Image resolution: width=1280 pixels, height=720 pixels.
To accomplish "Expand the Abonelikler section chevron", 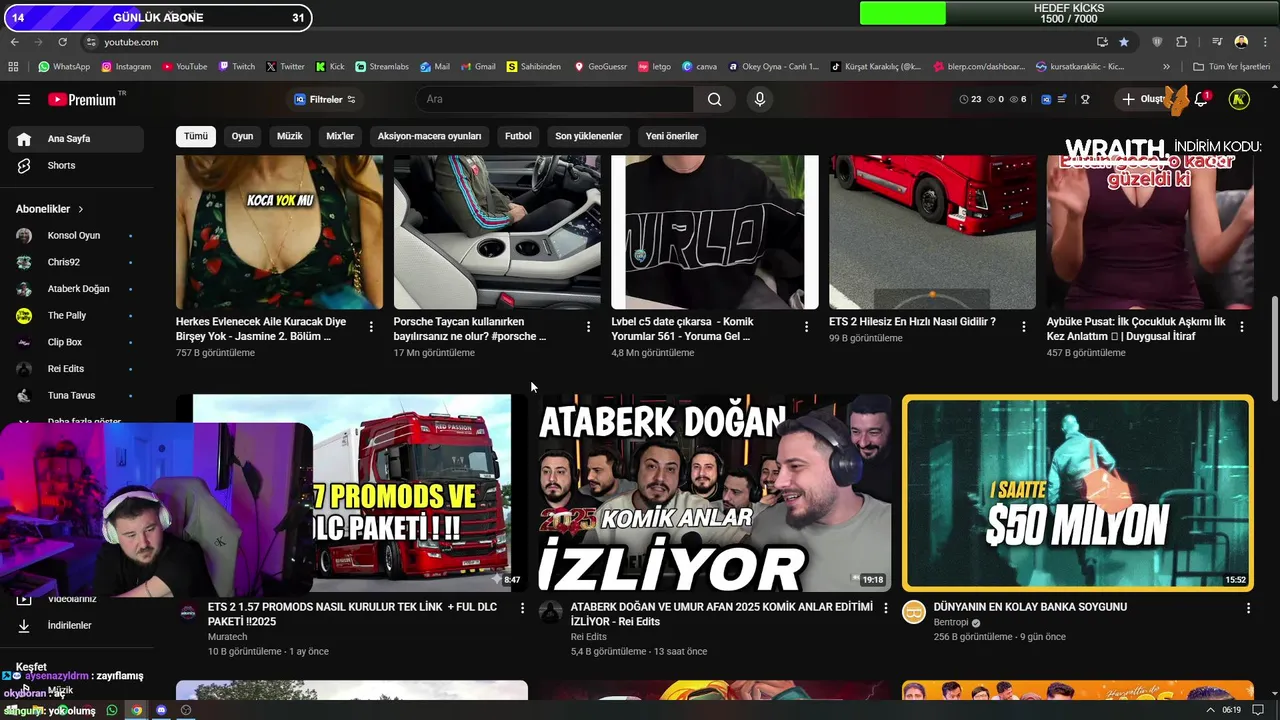I will tap(81, 209).
